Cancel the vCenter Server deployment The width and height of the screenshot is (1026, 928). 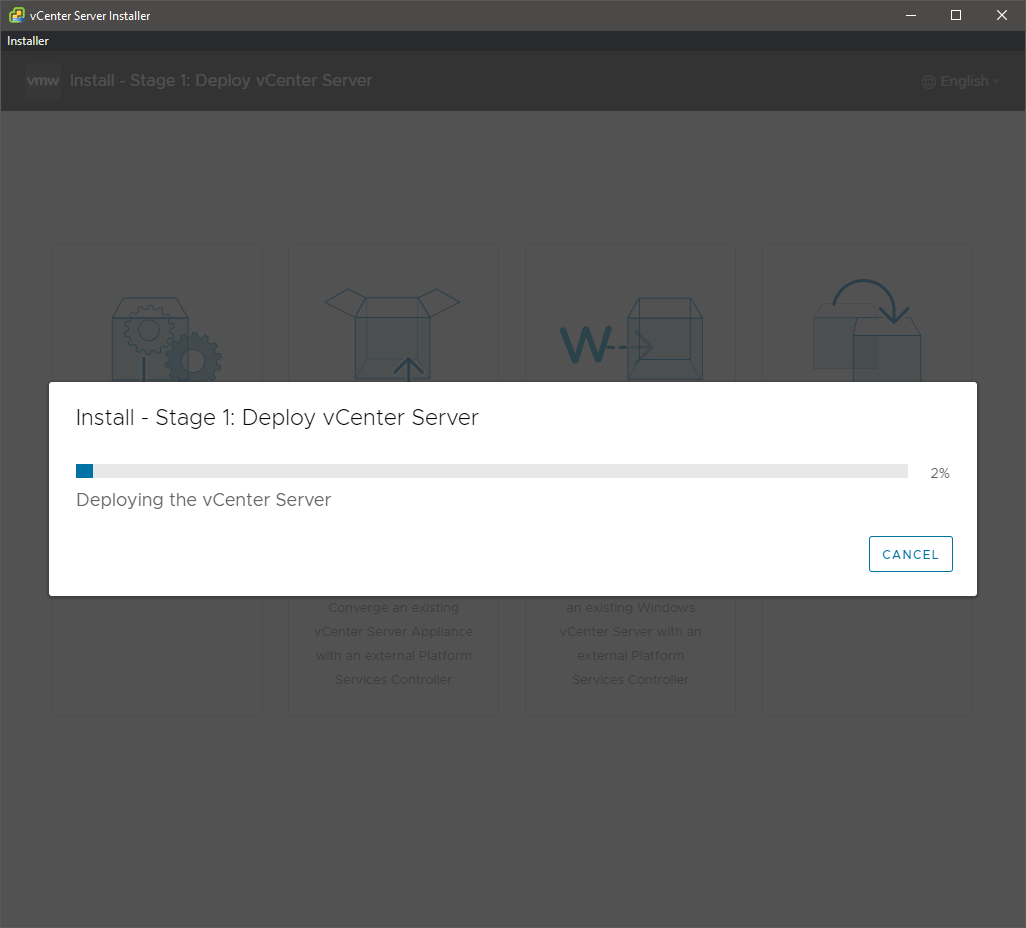coord(910,554)
